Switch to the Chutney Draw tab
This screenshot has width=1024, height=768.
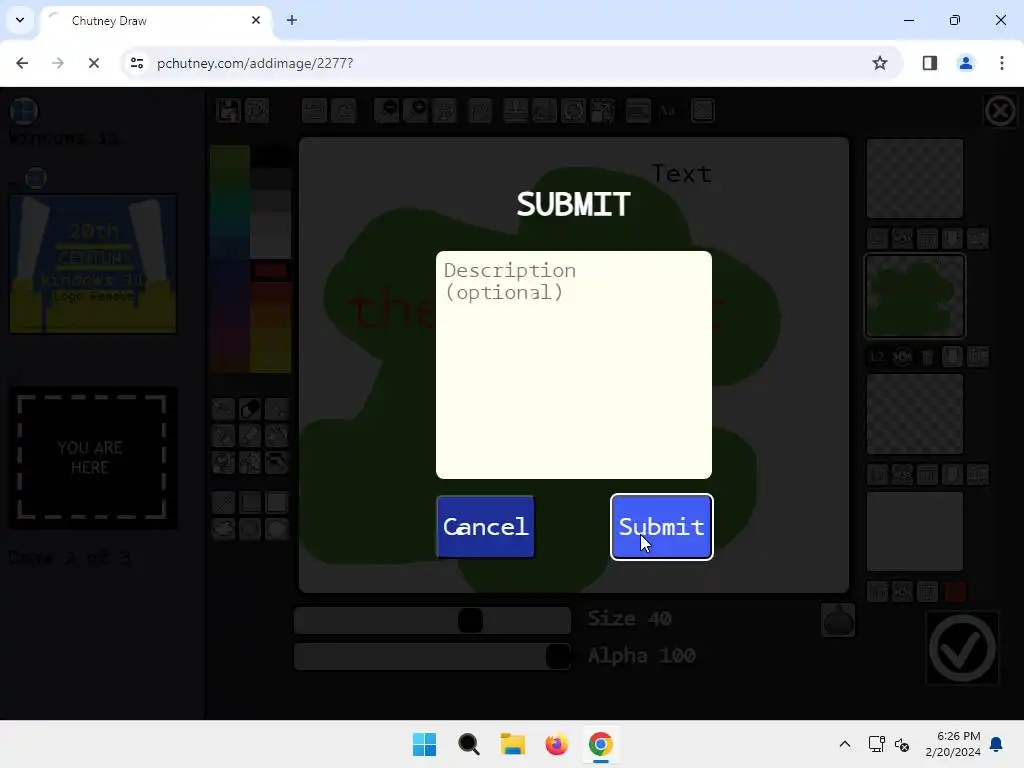[x=155, y=20]
